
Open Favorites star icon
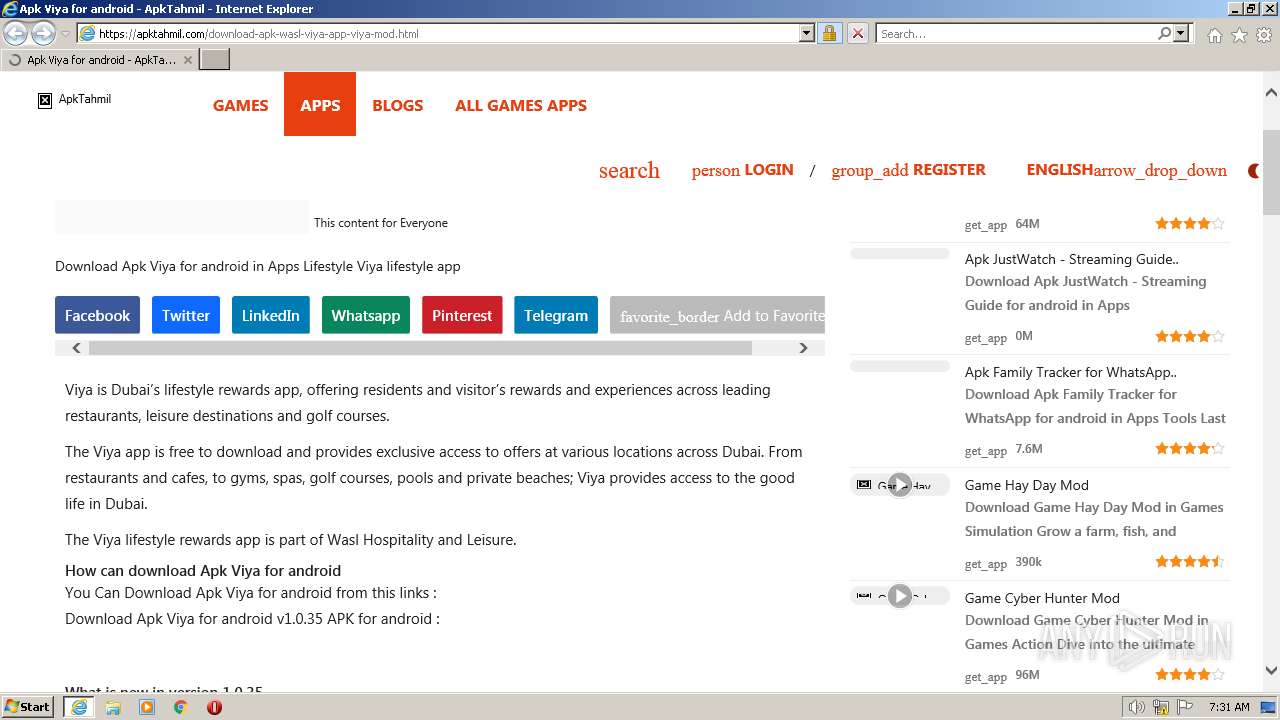[1239, 34]
